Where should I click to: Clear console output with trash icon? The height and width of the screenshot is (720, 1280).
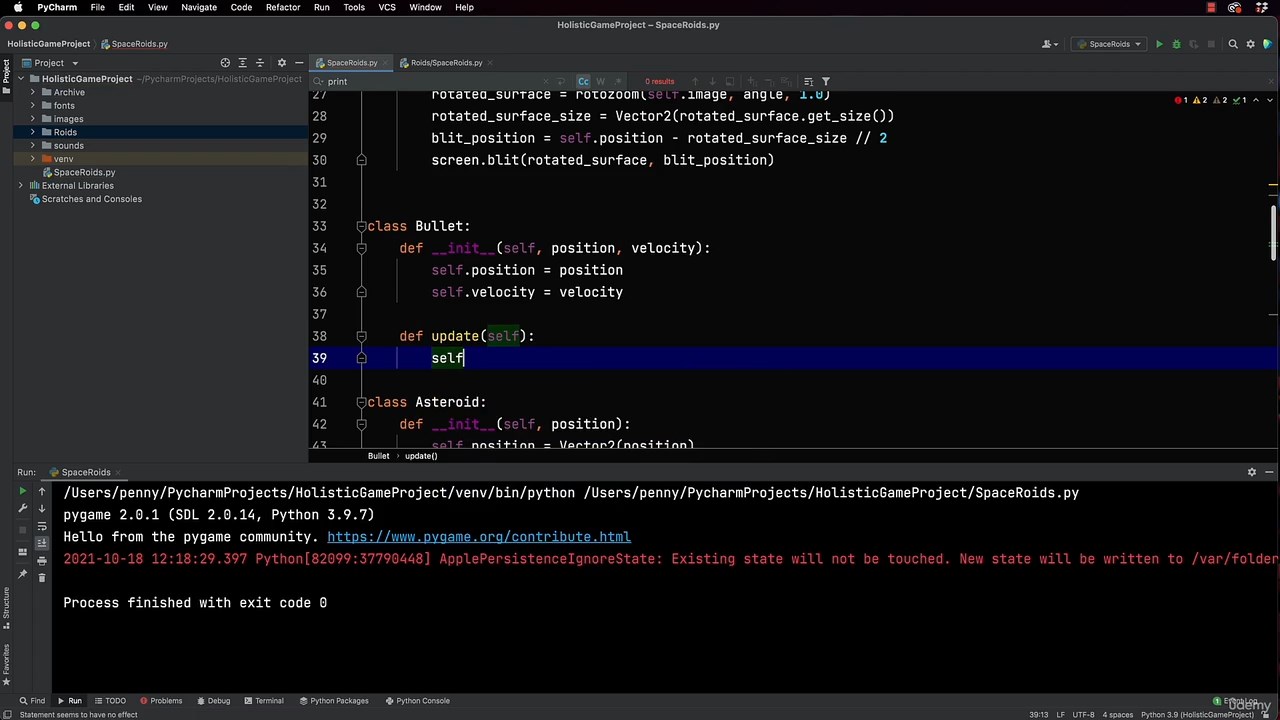click(x=42, y=577)
